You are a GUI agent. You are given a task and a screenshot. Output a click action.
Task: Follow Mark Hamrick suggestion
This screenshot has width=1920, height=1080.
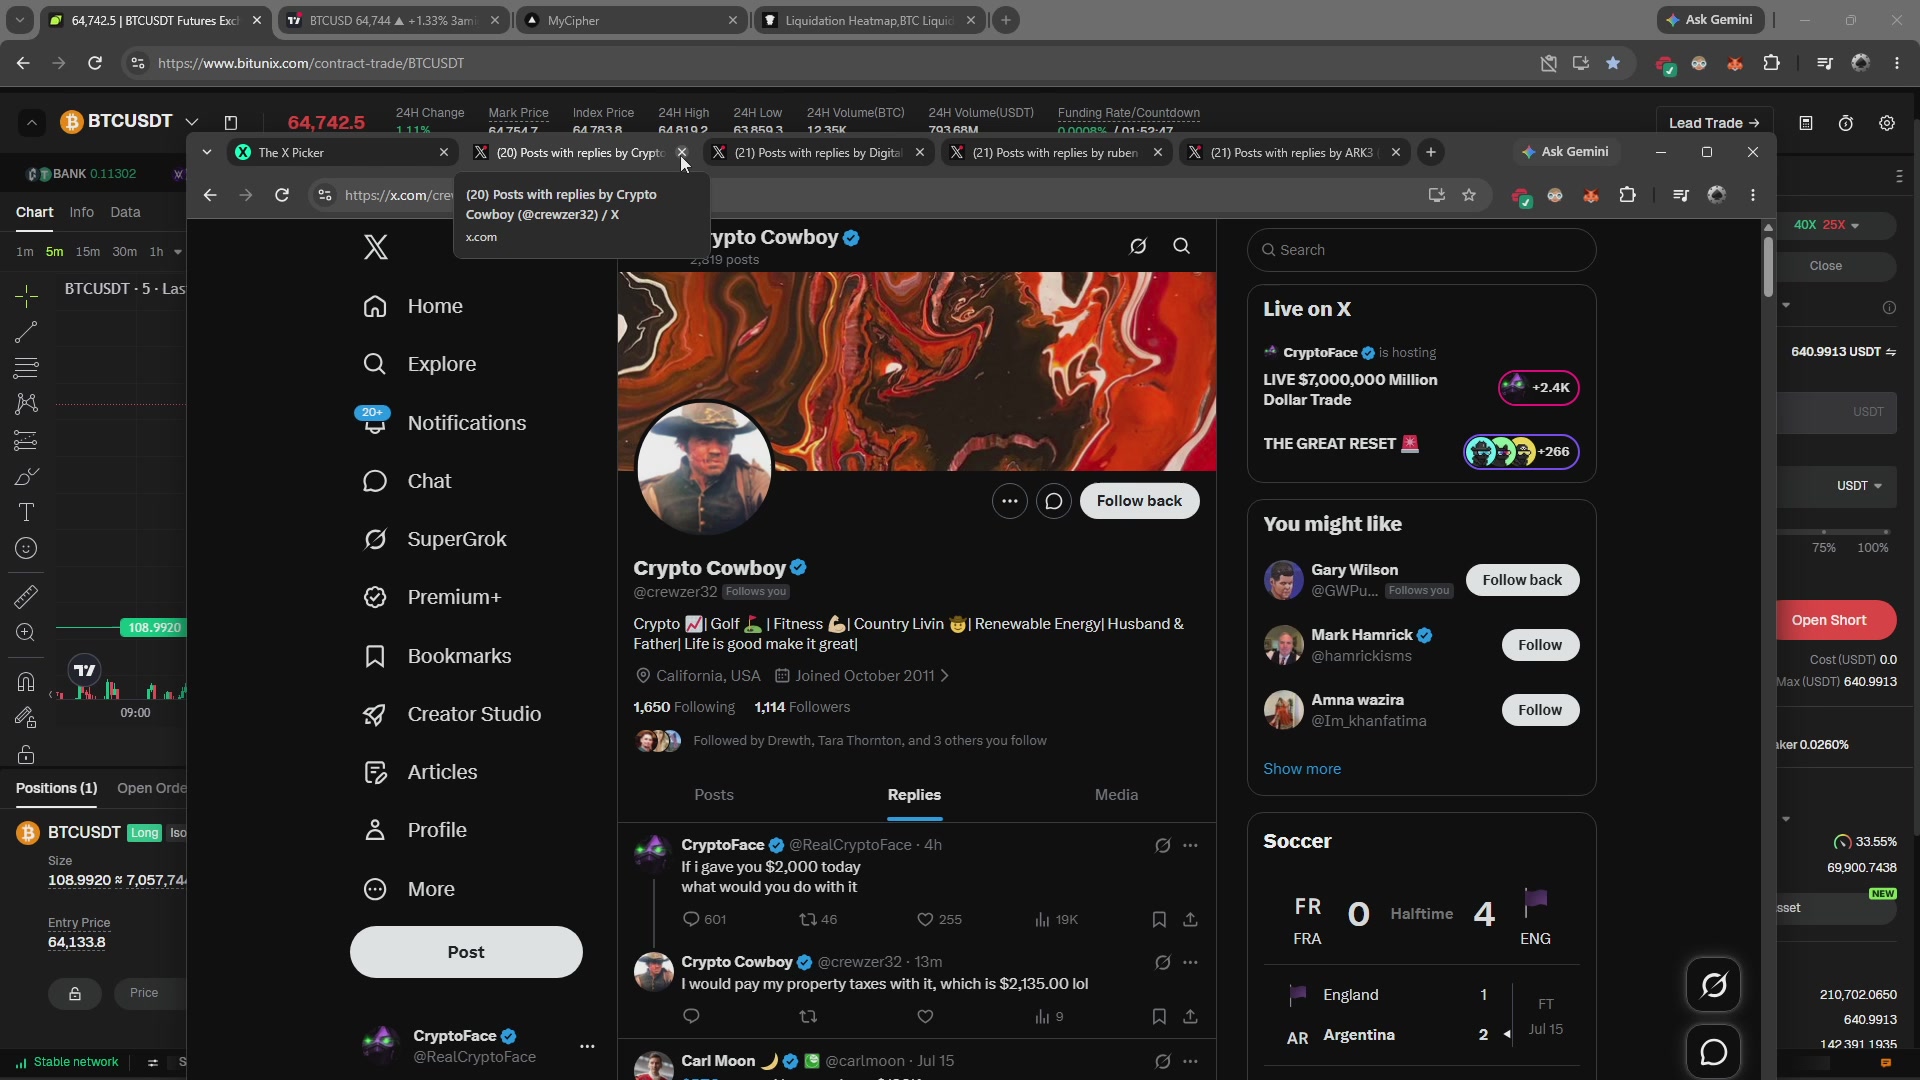1539,645
